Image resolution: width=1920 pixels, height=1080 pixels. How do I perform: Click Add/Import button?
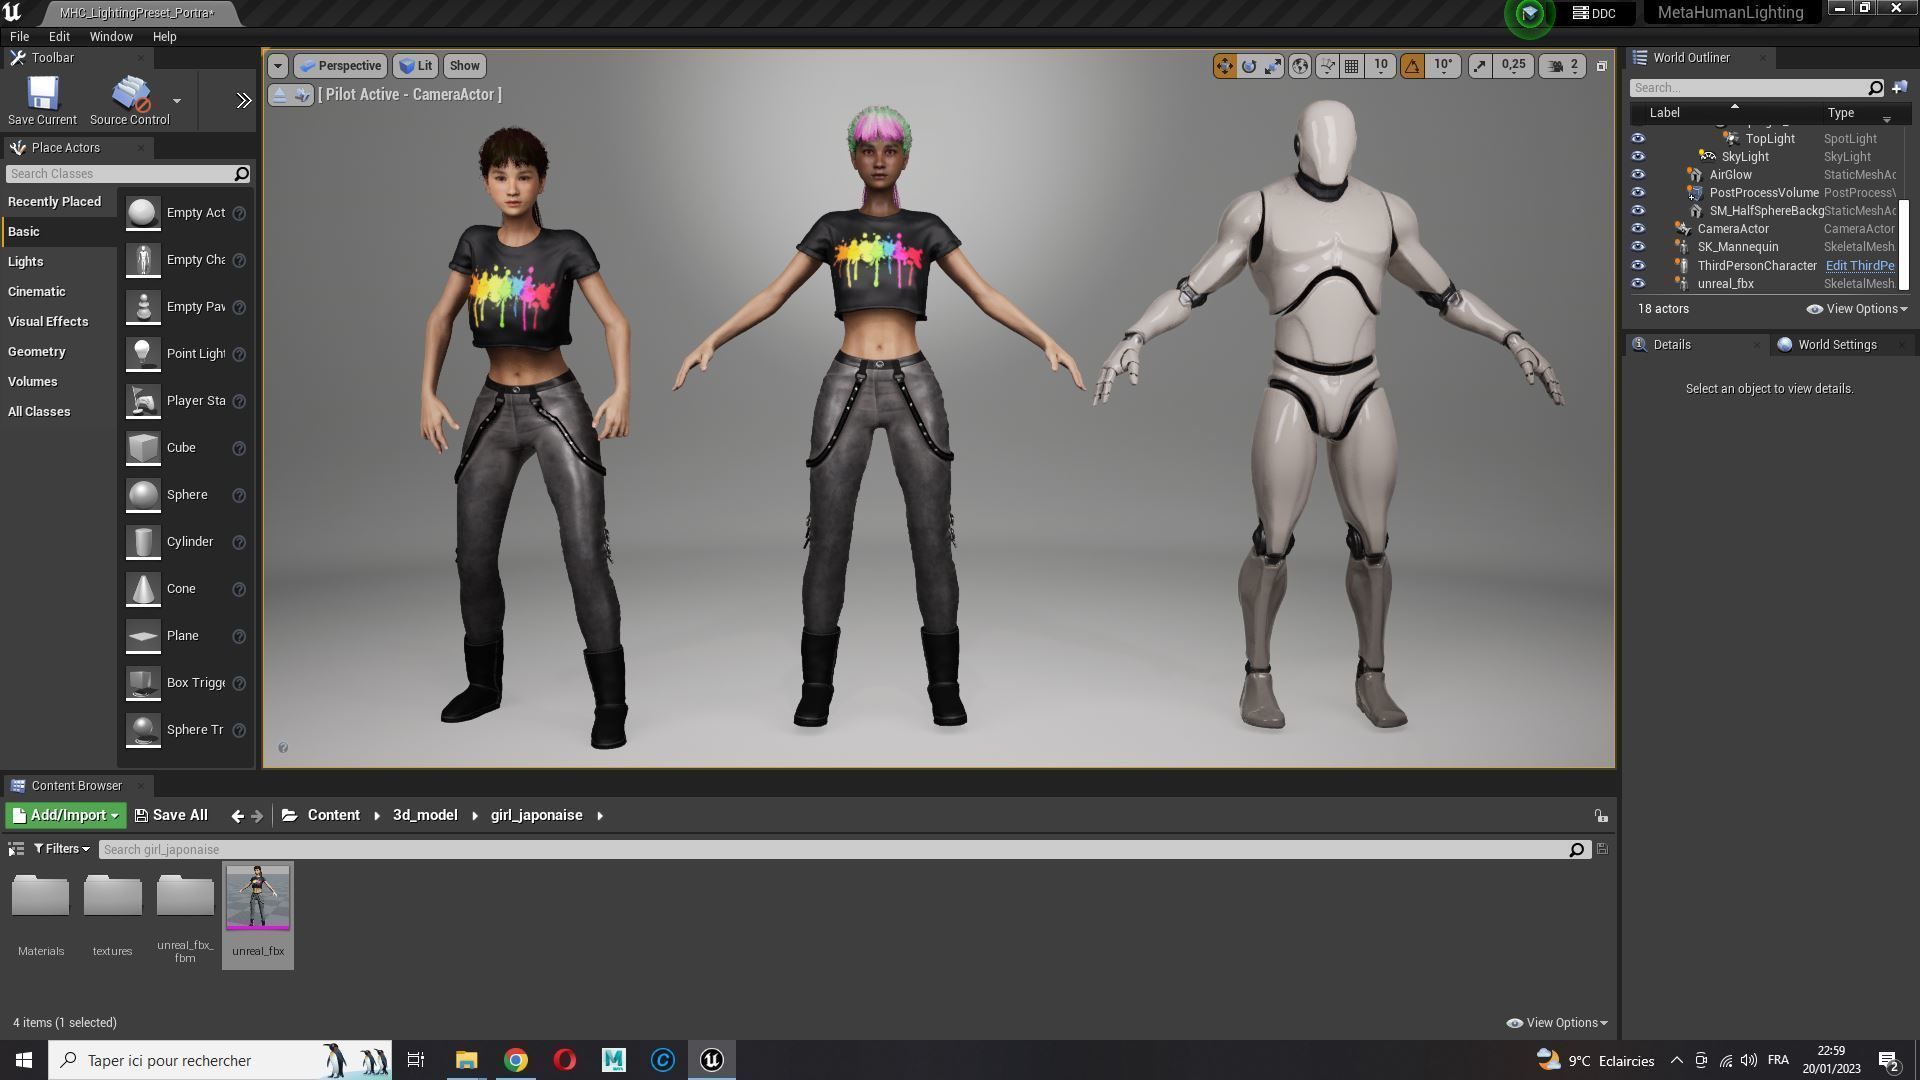click(66, 816)
